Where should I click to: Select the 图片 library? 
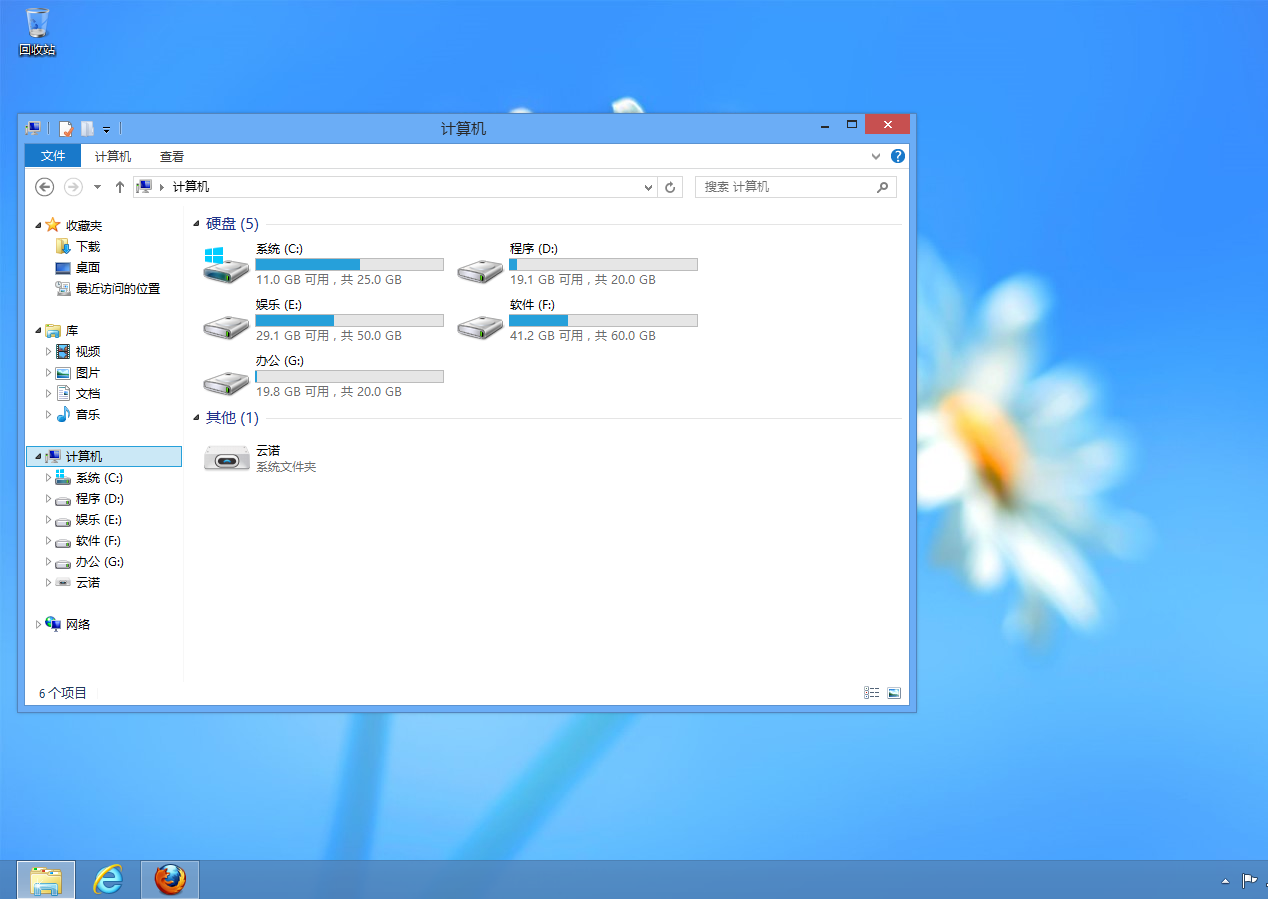click(88, 373)
